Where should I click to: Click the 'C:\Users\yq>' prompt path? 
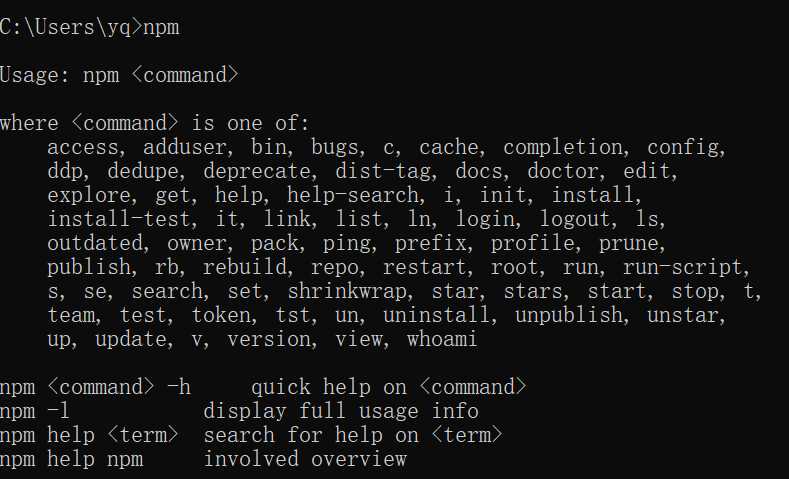click(71, 27)
